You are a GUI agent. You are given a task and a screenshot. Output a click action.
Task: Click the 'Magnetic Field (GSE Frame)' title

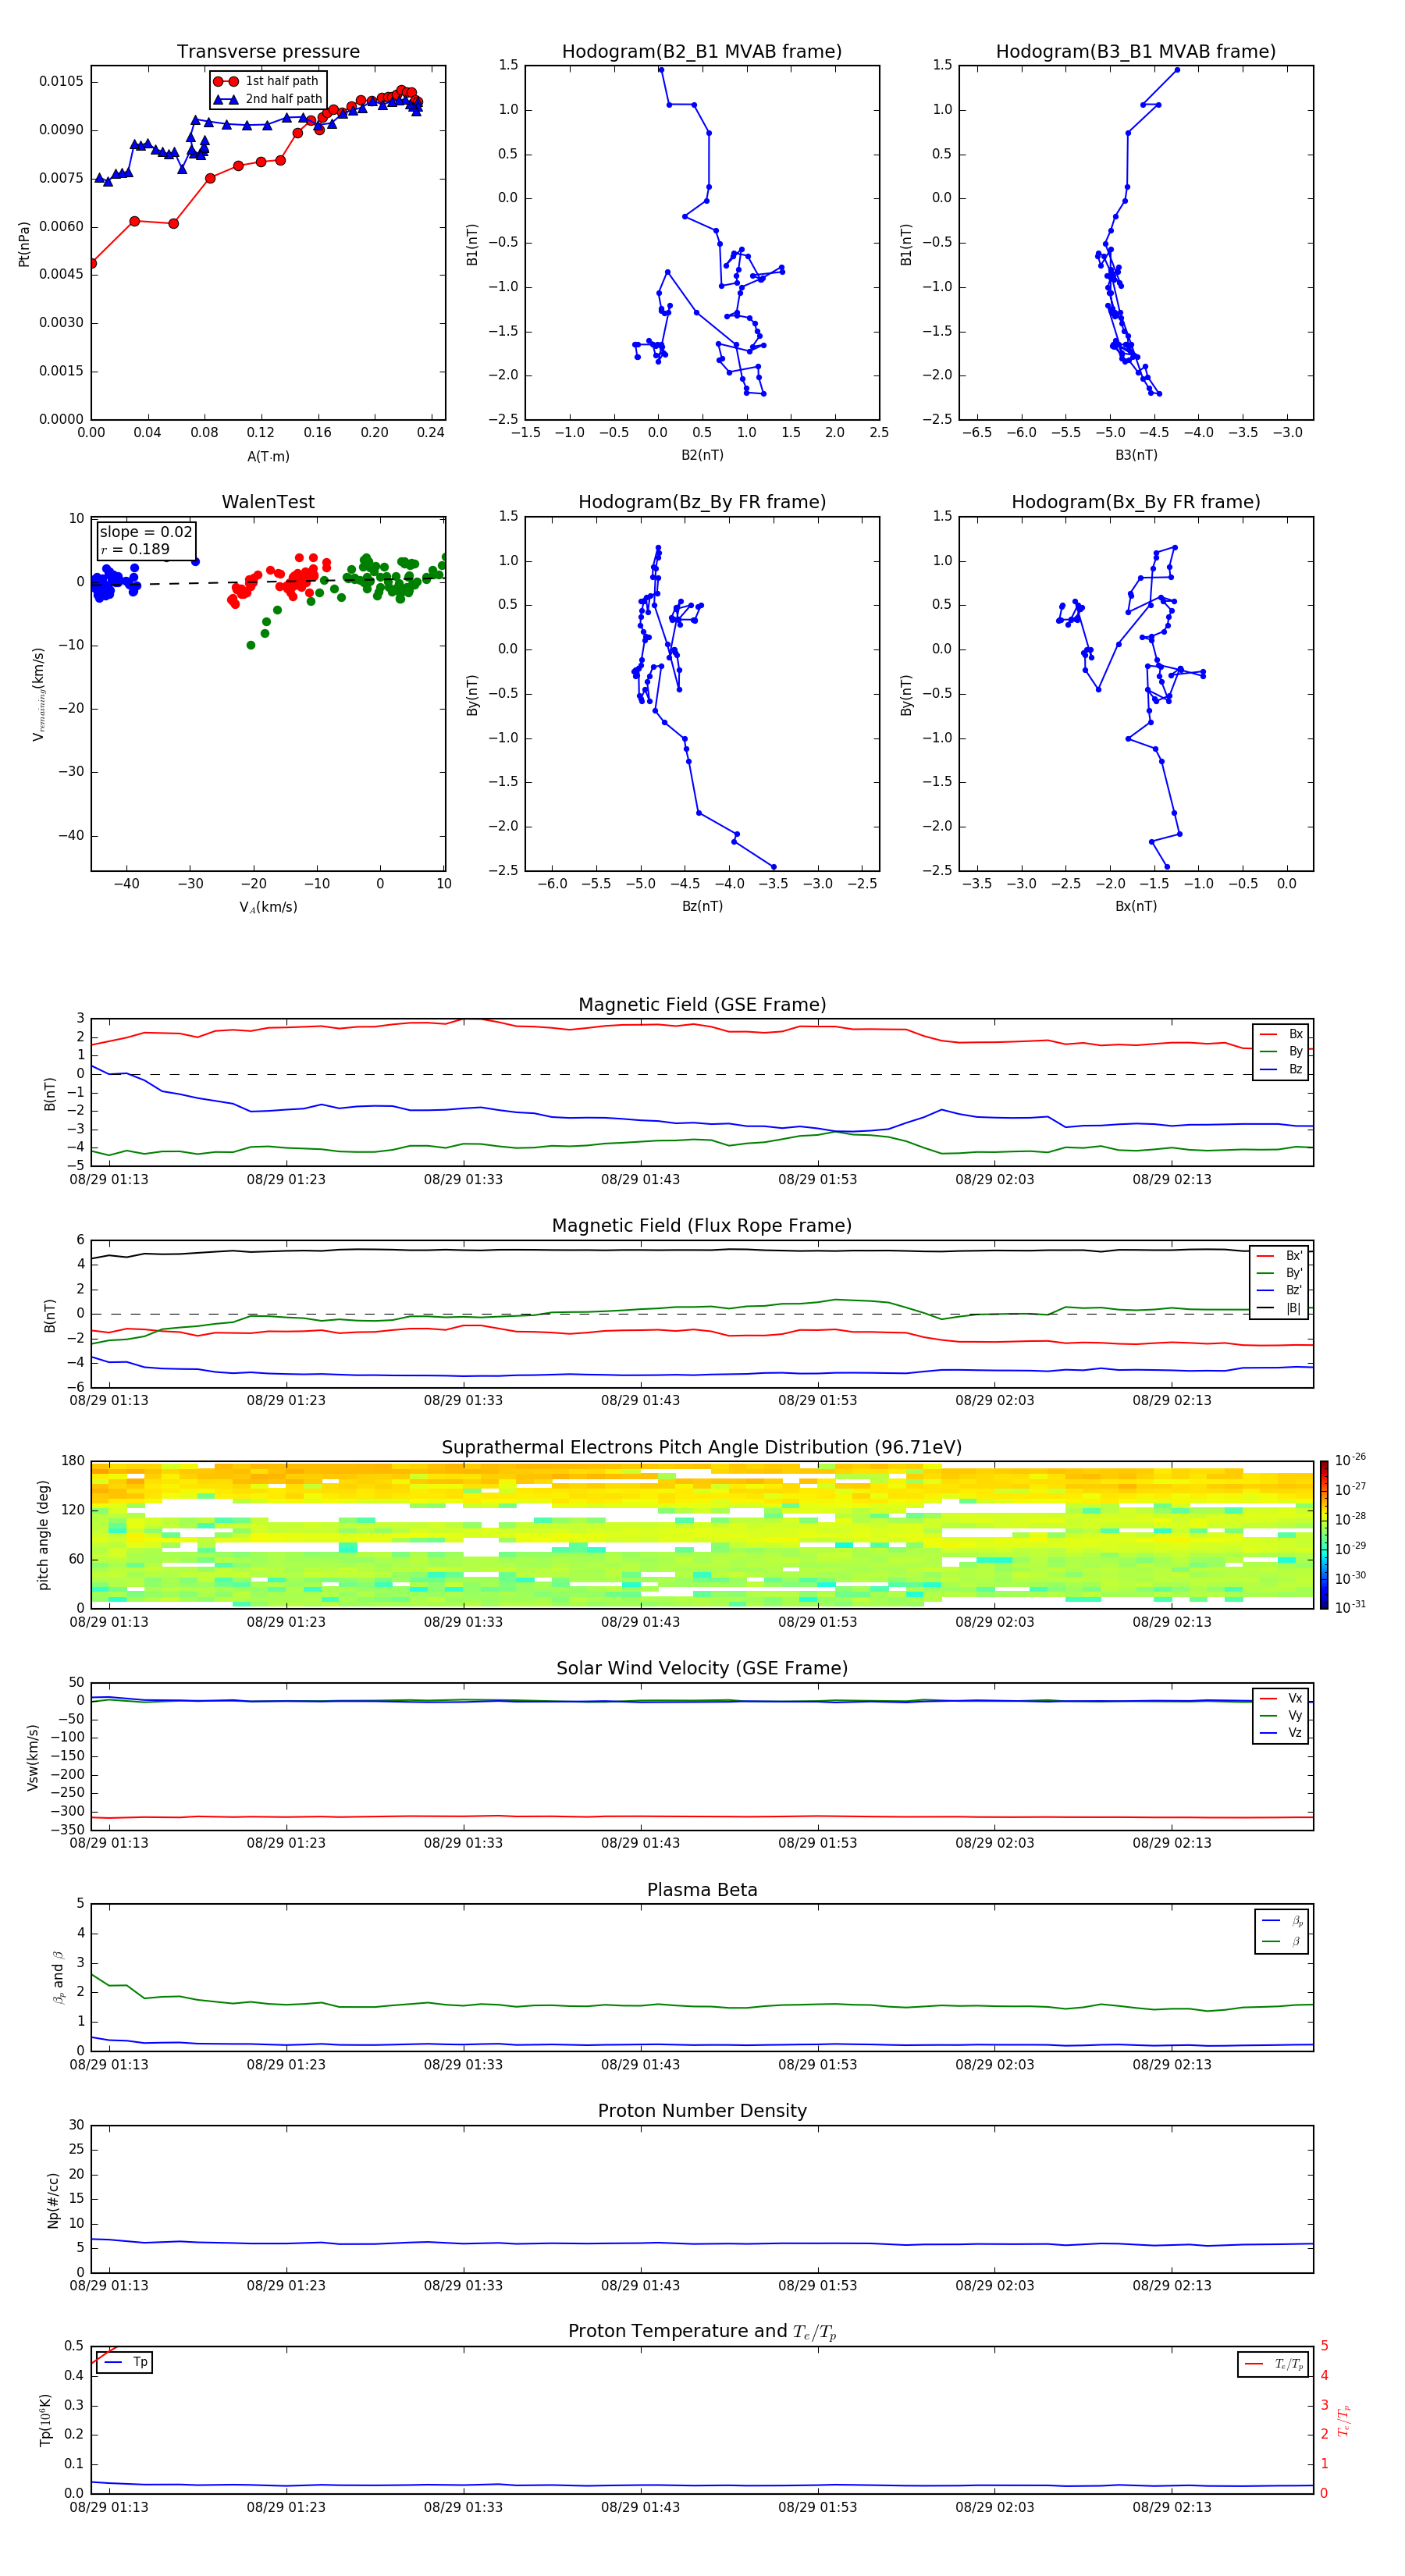point(702,1005)
